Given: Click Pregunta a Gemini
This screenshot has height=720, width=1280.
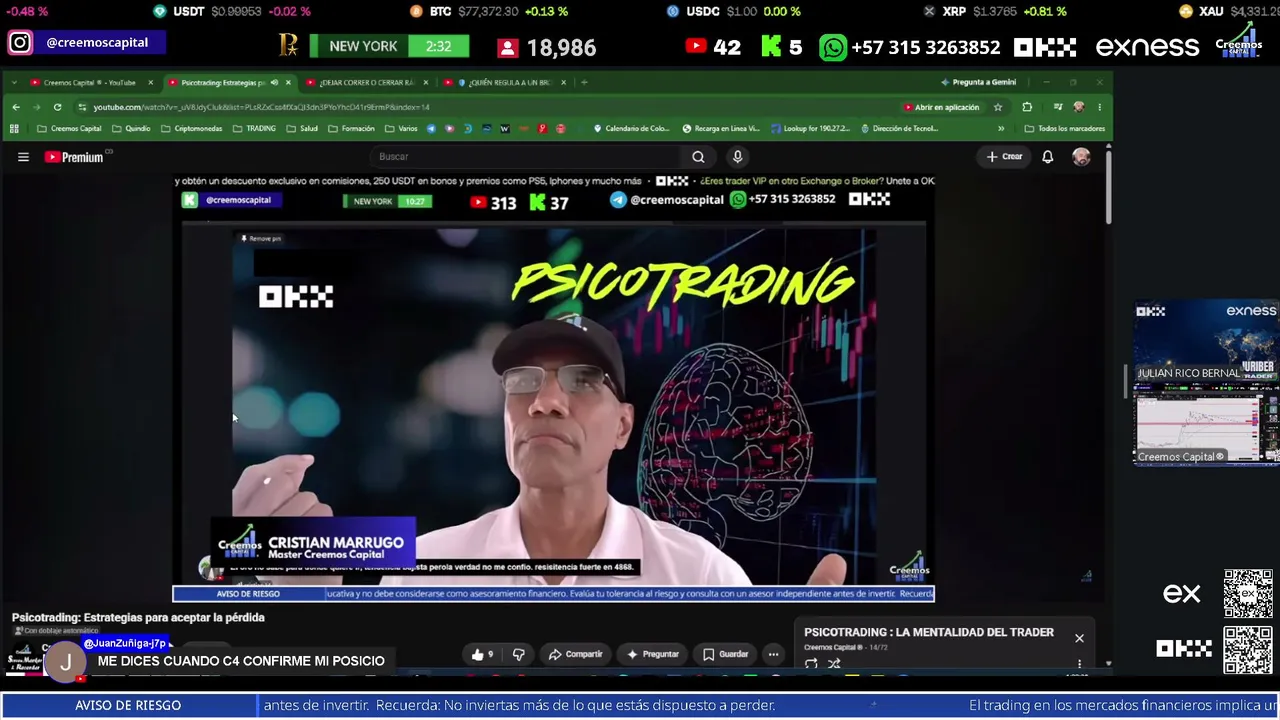Looking at the screenshot, I should (978, 82).
